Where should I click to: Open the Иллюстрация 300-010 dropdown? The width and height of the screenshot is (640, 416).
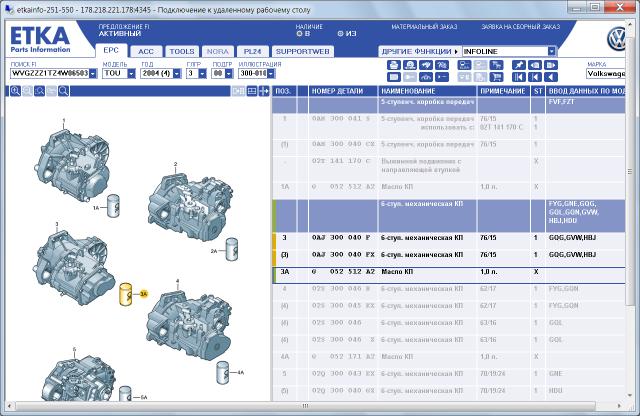tap(271, 73)
